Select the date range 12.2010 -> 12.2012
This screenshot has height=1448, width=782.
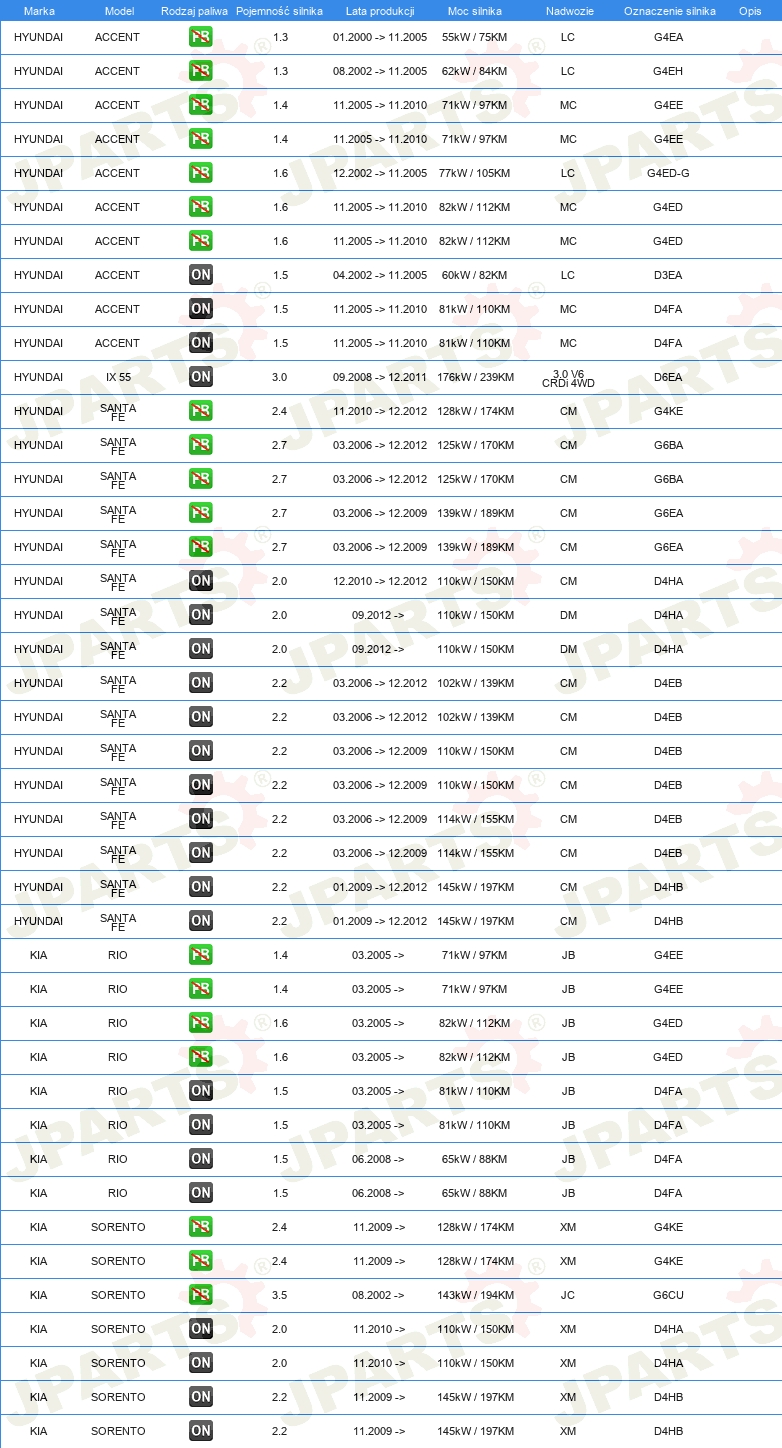(380, 581)
